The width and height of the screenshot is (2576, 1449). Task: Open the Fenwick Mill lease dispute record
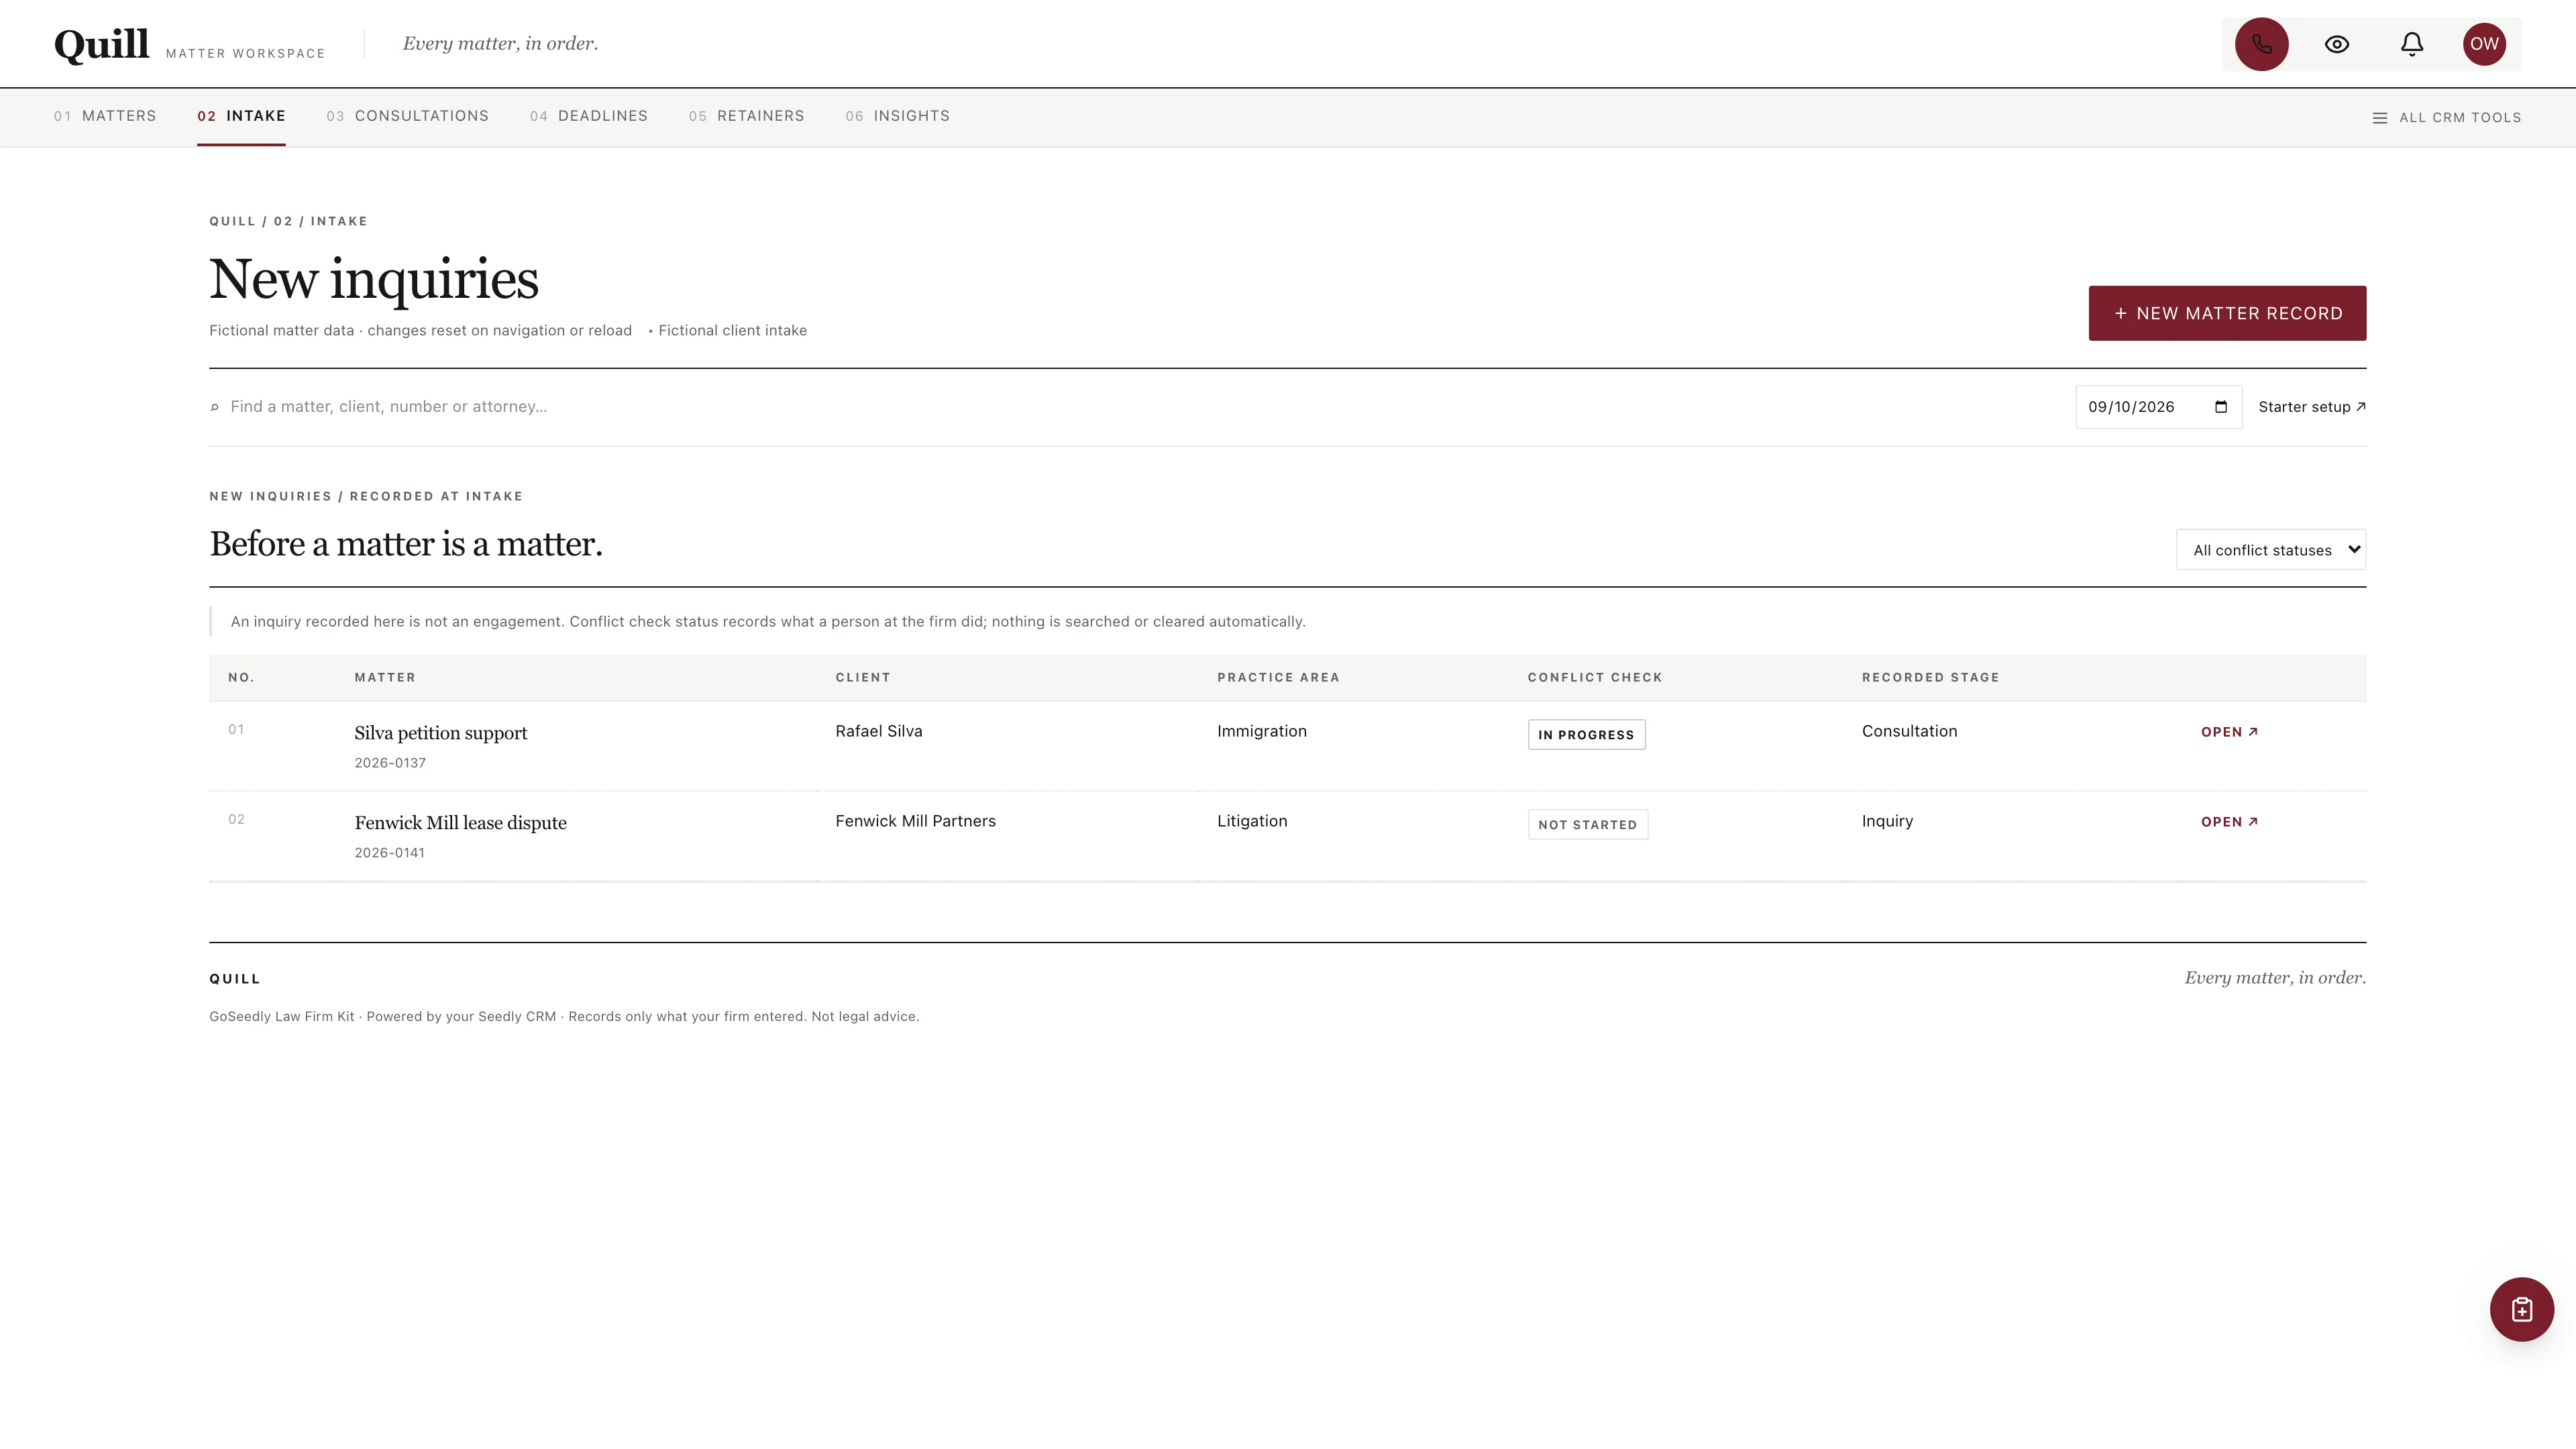(2229, 822)
